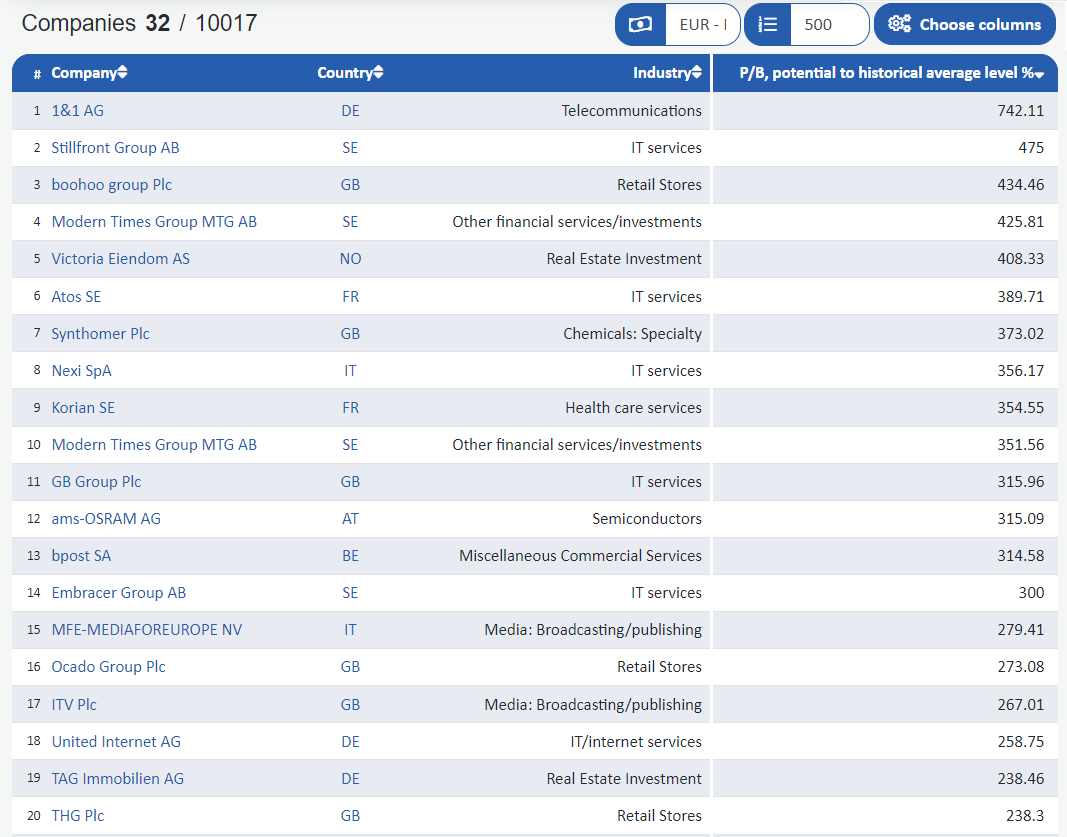The height and width of the screenshot is (837, 1067).
Task: Click Miscellaneous Commercial Services cell
Action: (x=580, y=556)
